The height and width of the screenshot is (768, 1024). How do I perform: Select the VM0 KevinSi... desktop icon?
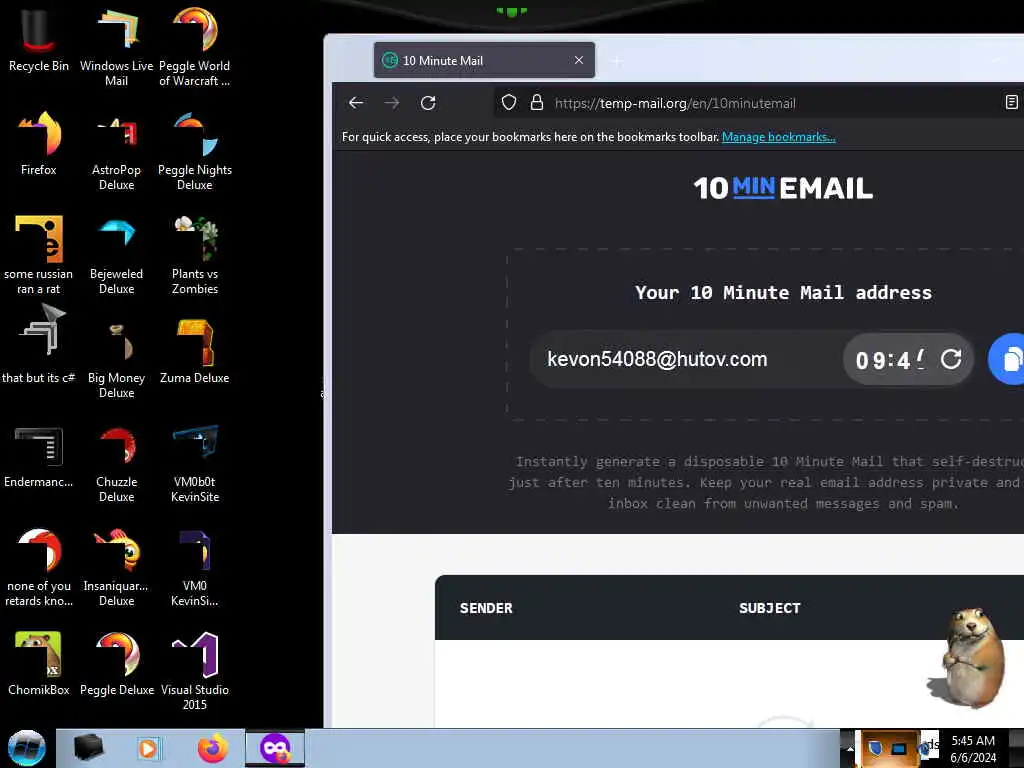(x=195, y=567)
